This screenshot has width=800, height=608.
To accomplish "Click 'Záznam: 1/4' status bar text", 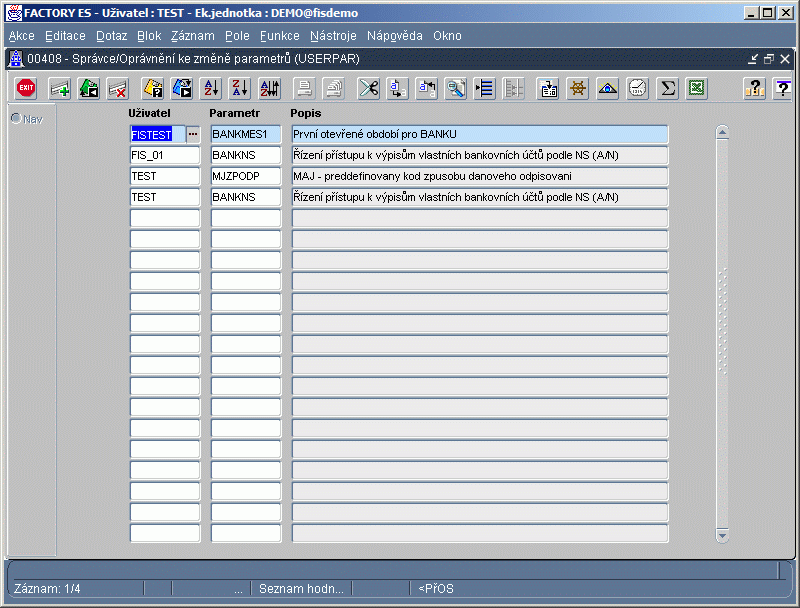I will click(47, 589).
